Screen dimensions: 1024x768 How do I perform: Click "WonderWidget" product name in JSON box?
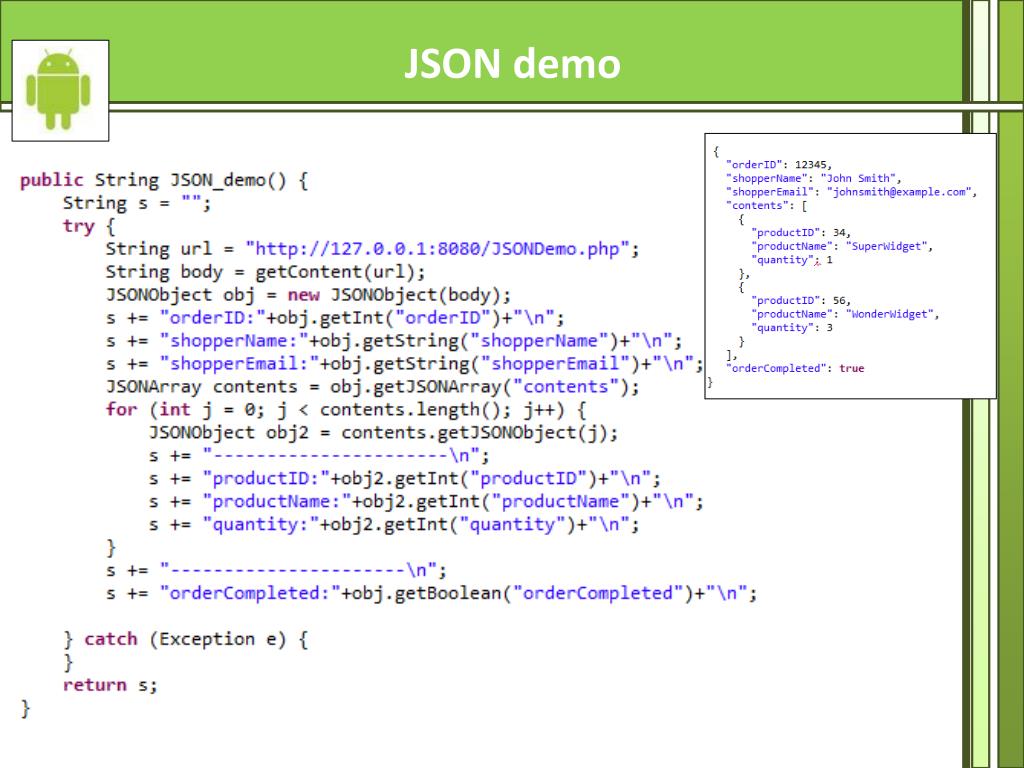[889, 314]
